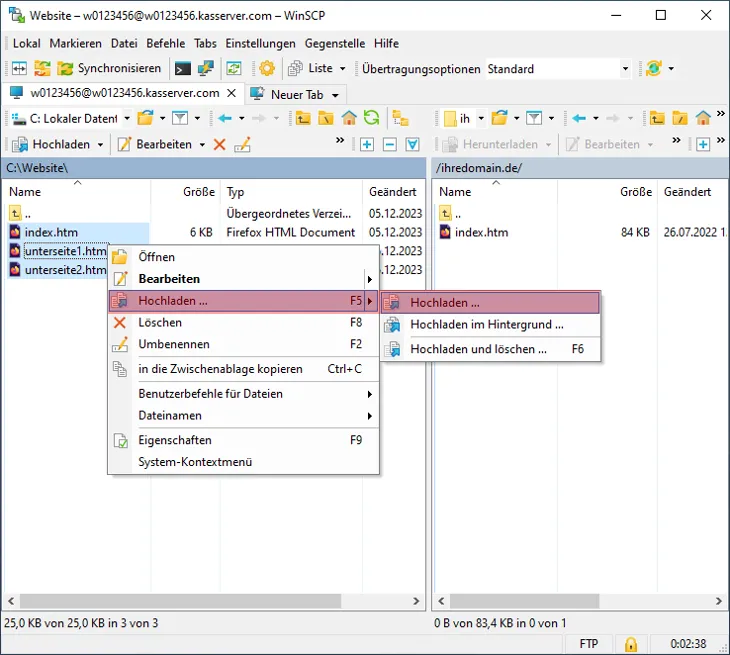The width and height of the screenshot is (730, 655).
Task: Sort the remote panel by Größe column
Action: tap(608, 192)
